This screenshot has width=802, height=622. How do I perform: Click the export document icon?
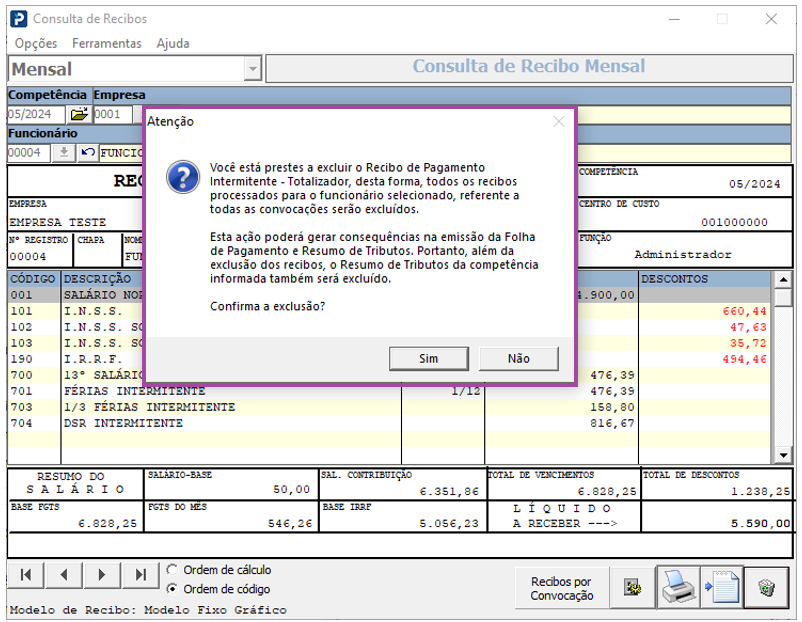tap(722, 588)
